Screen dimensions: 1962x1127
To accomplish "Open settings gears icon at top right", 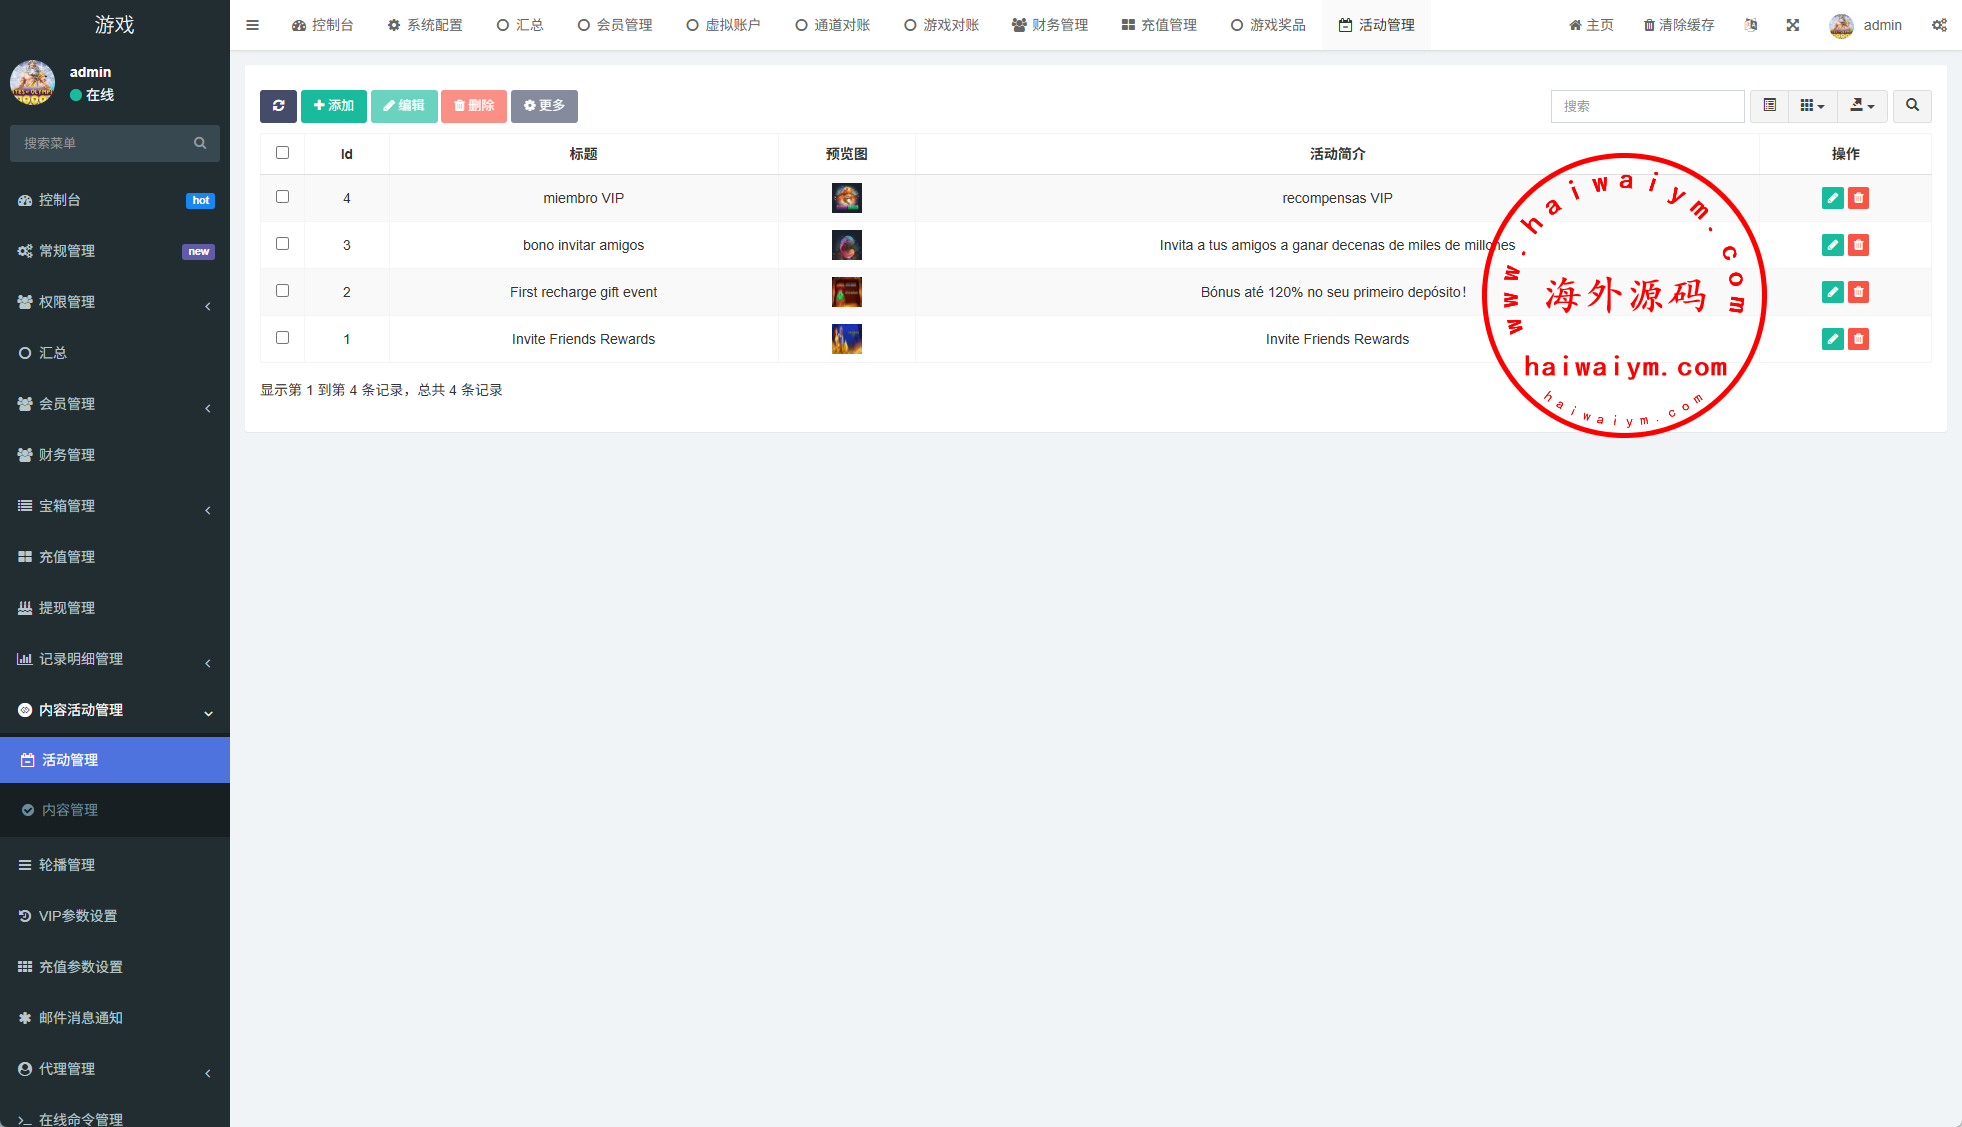I will (x=1939, y=25).
